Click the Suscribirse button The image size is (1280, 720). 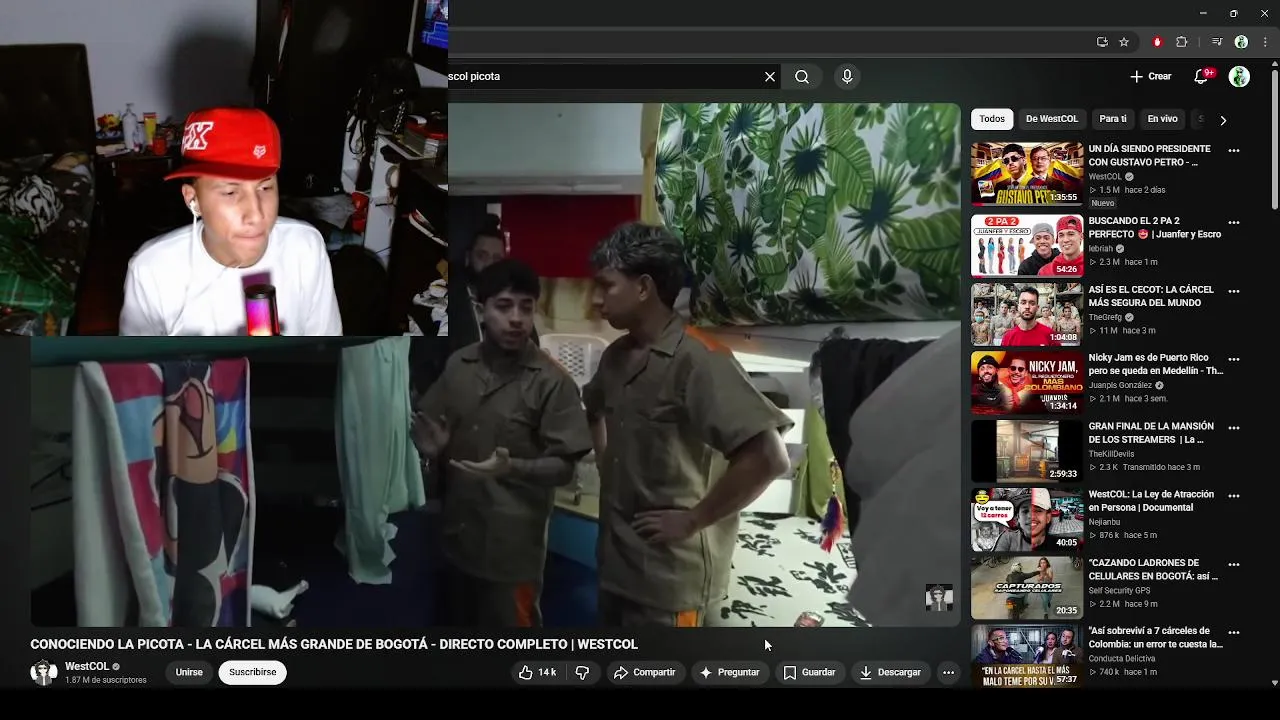tap(253, 672)
